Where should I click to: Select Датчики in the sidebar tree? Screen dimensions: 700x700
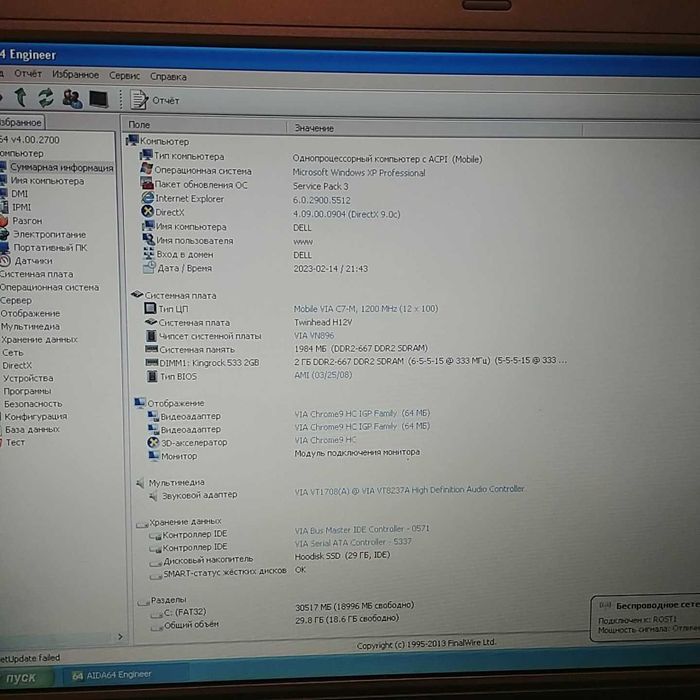(x=33, y=261)
